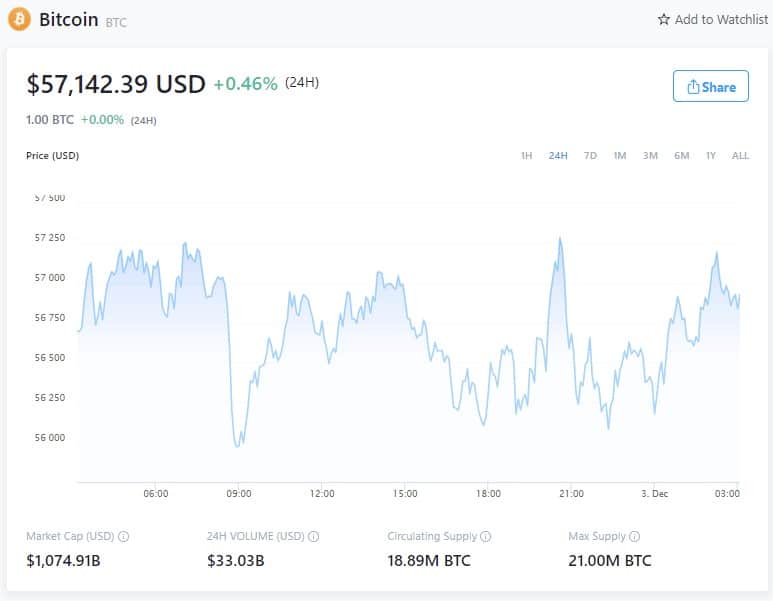This screenshot has height=601, width=773.
Task: Click the 57 000 price axis label
Action: 50,278
